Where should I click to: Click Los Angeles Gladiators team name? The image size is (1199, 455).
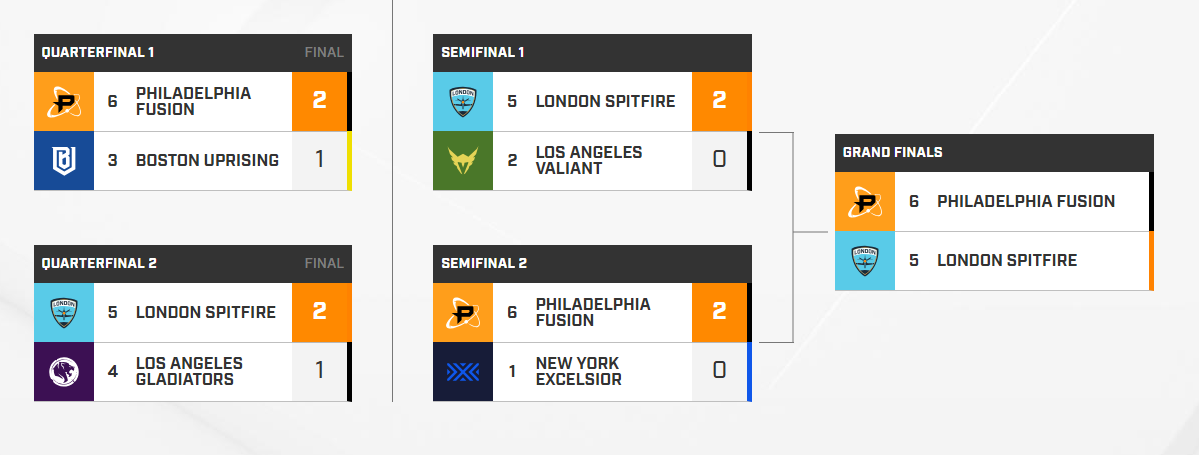click(x=190, y=372)
